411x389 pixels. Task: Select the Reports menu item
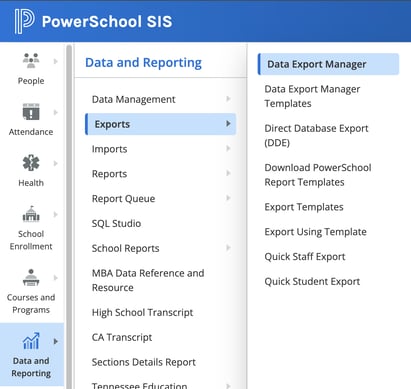(109, 174)
